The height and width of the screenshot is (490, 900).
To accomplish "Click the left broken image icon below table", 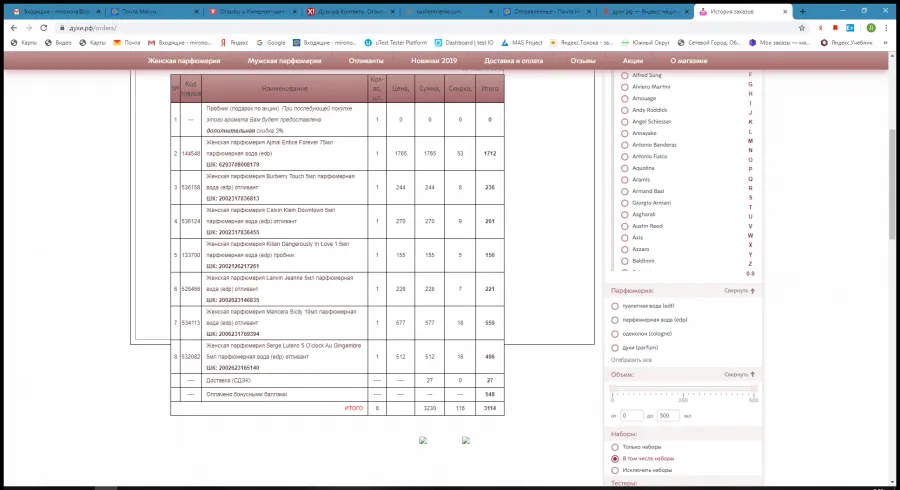I will 423,441.
